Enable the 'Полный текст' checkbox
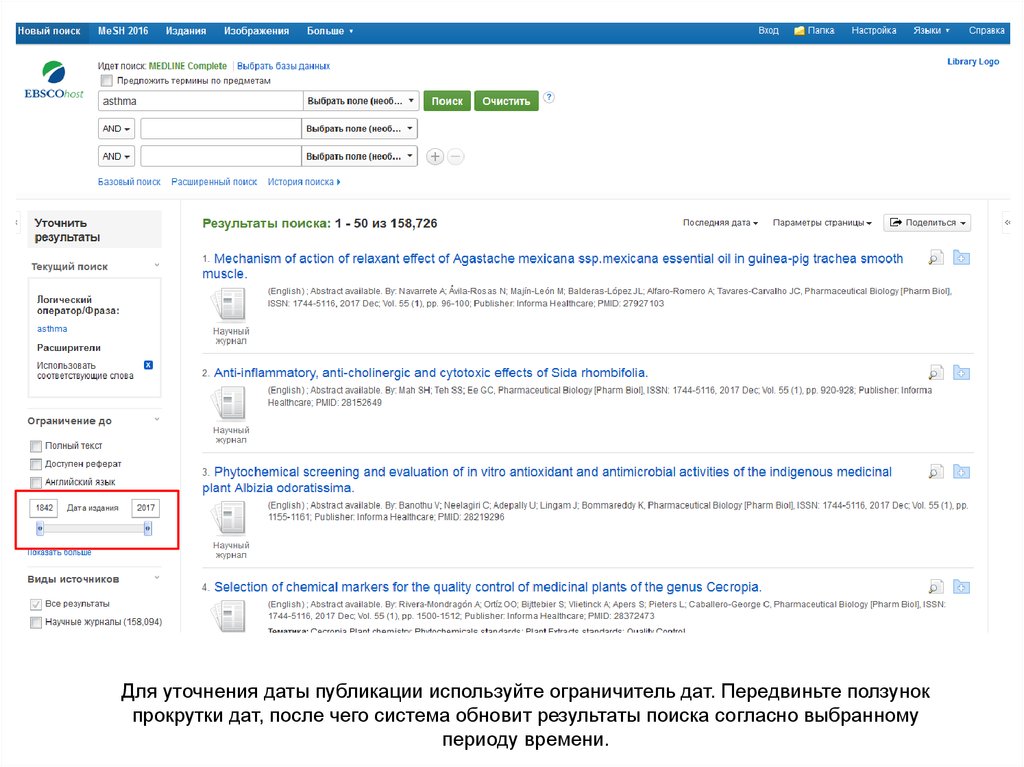Image resolution: width=1024 pixels, height=767 pixels. [36, 446]
